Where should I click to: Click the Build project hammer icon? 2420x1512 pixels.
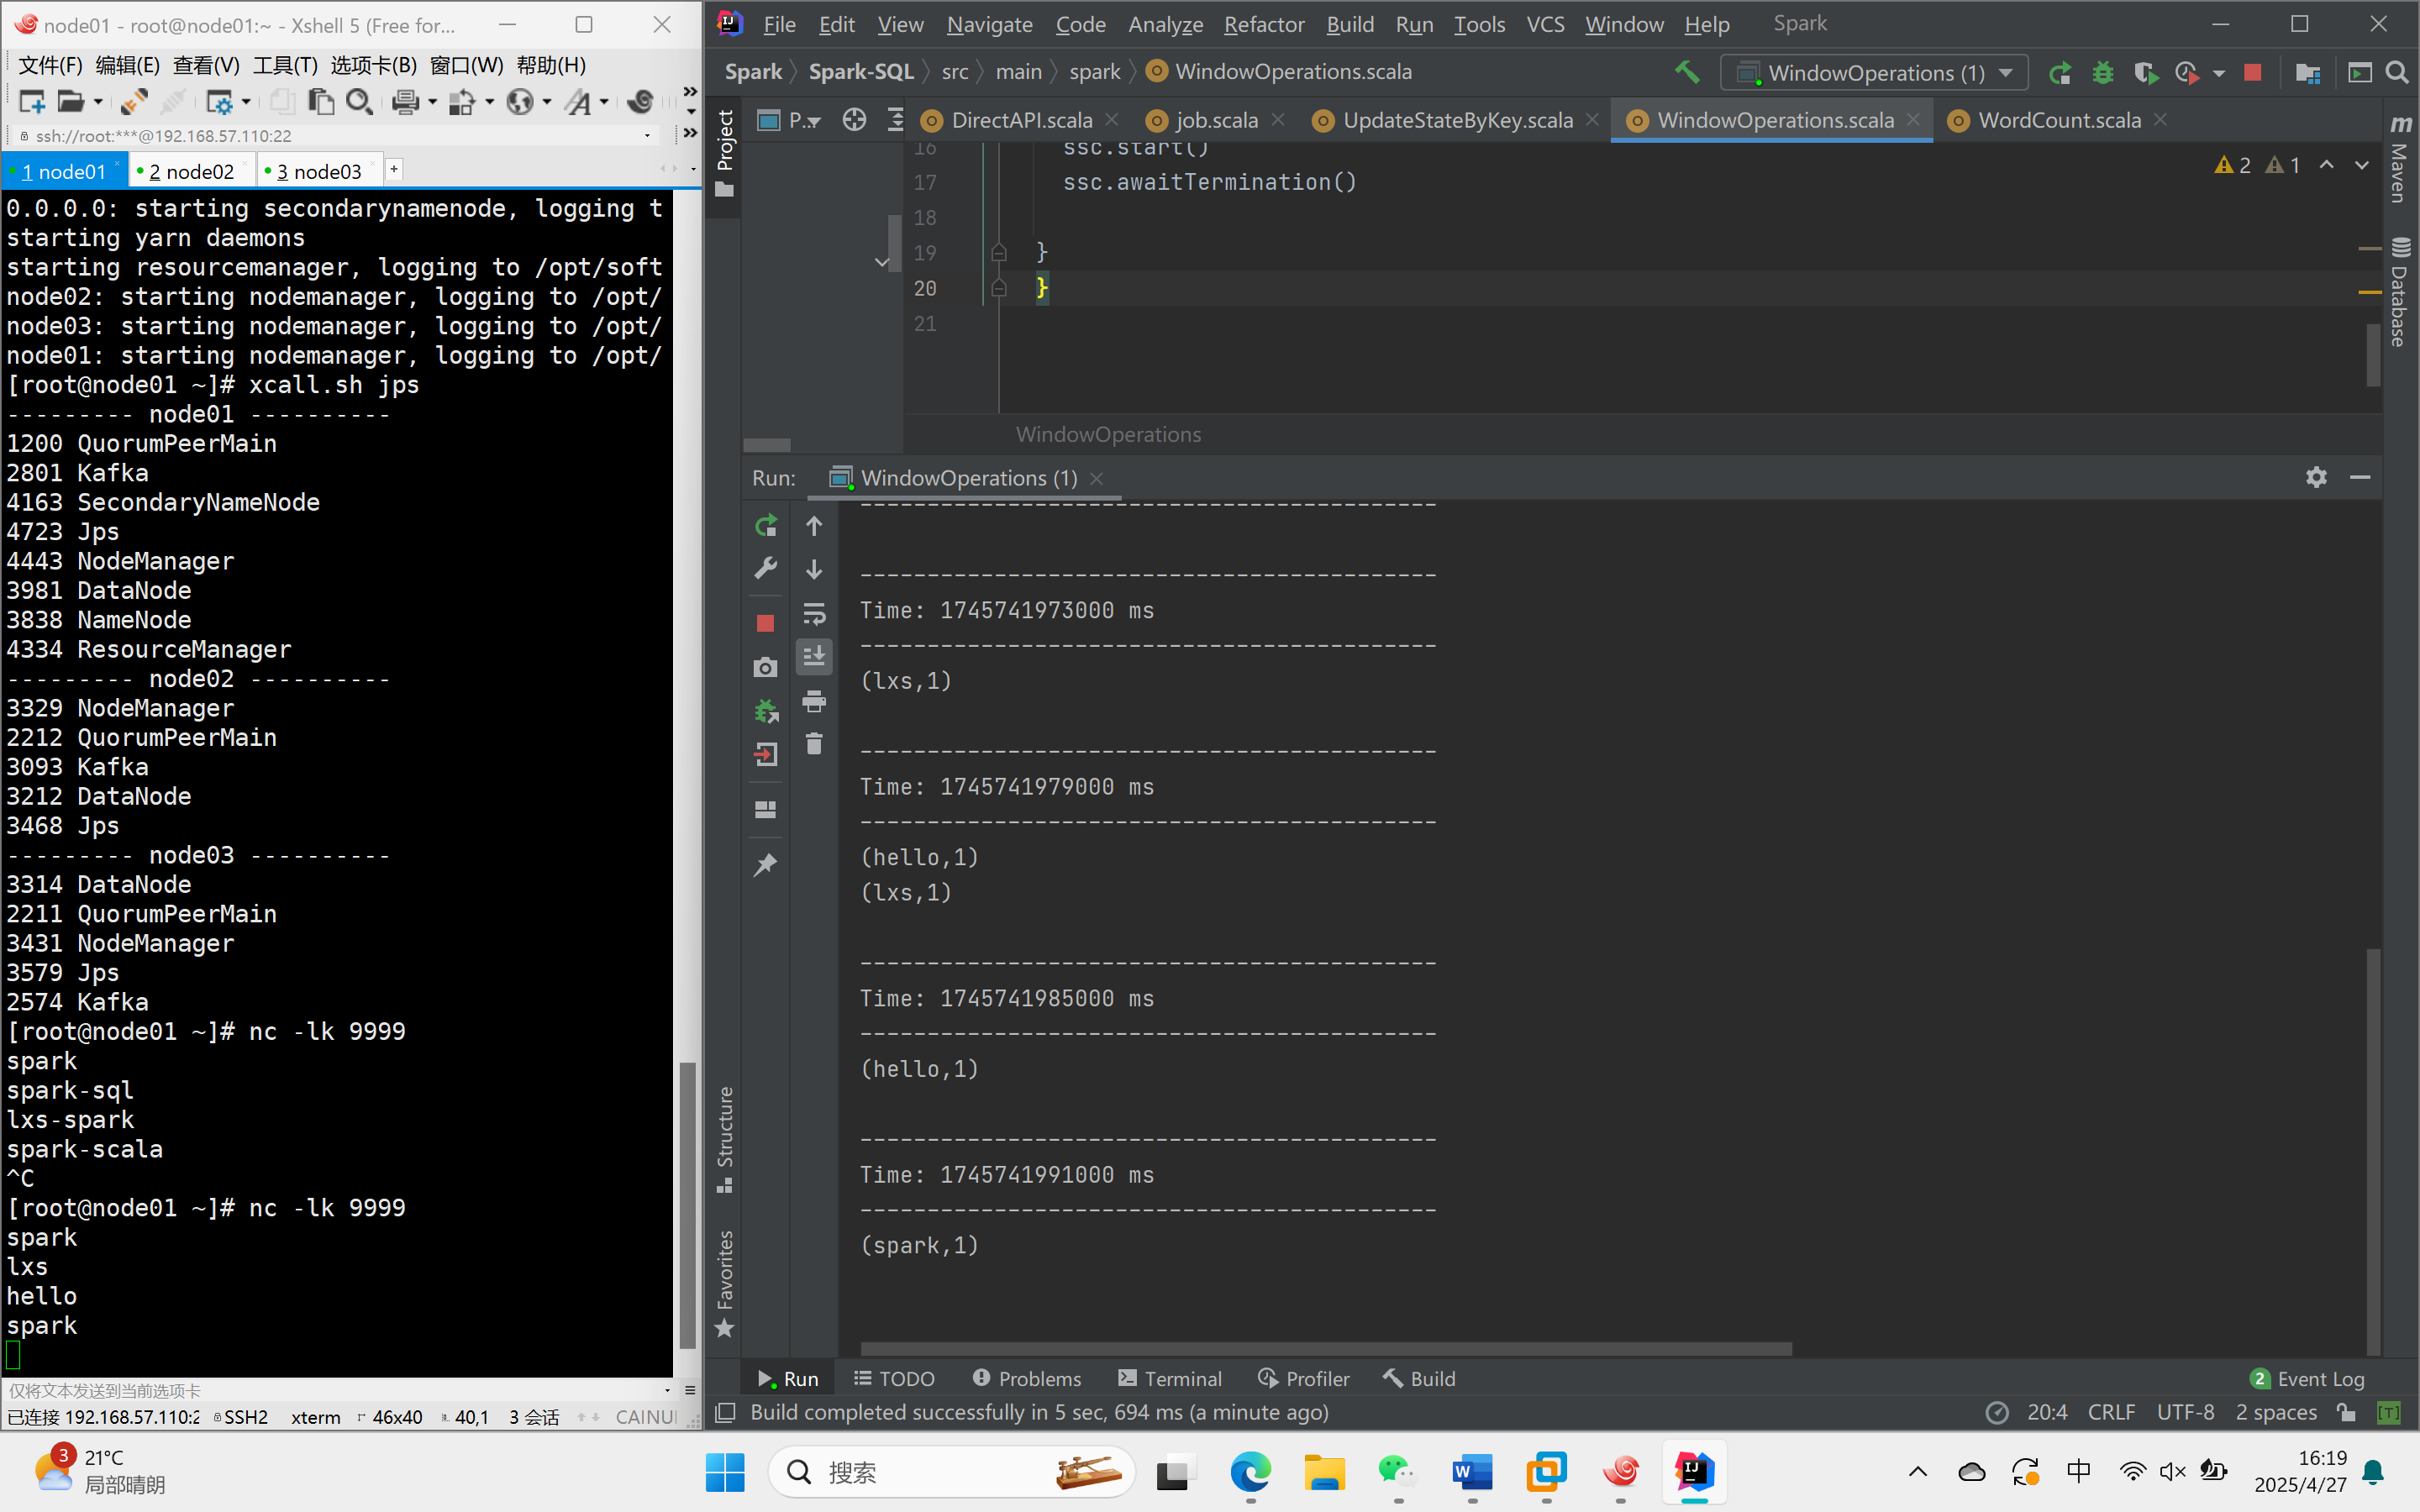pyautogui.click(x=1687, y=72)
